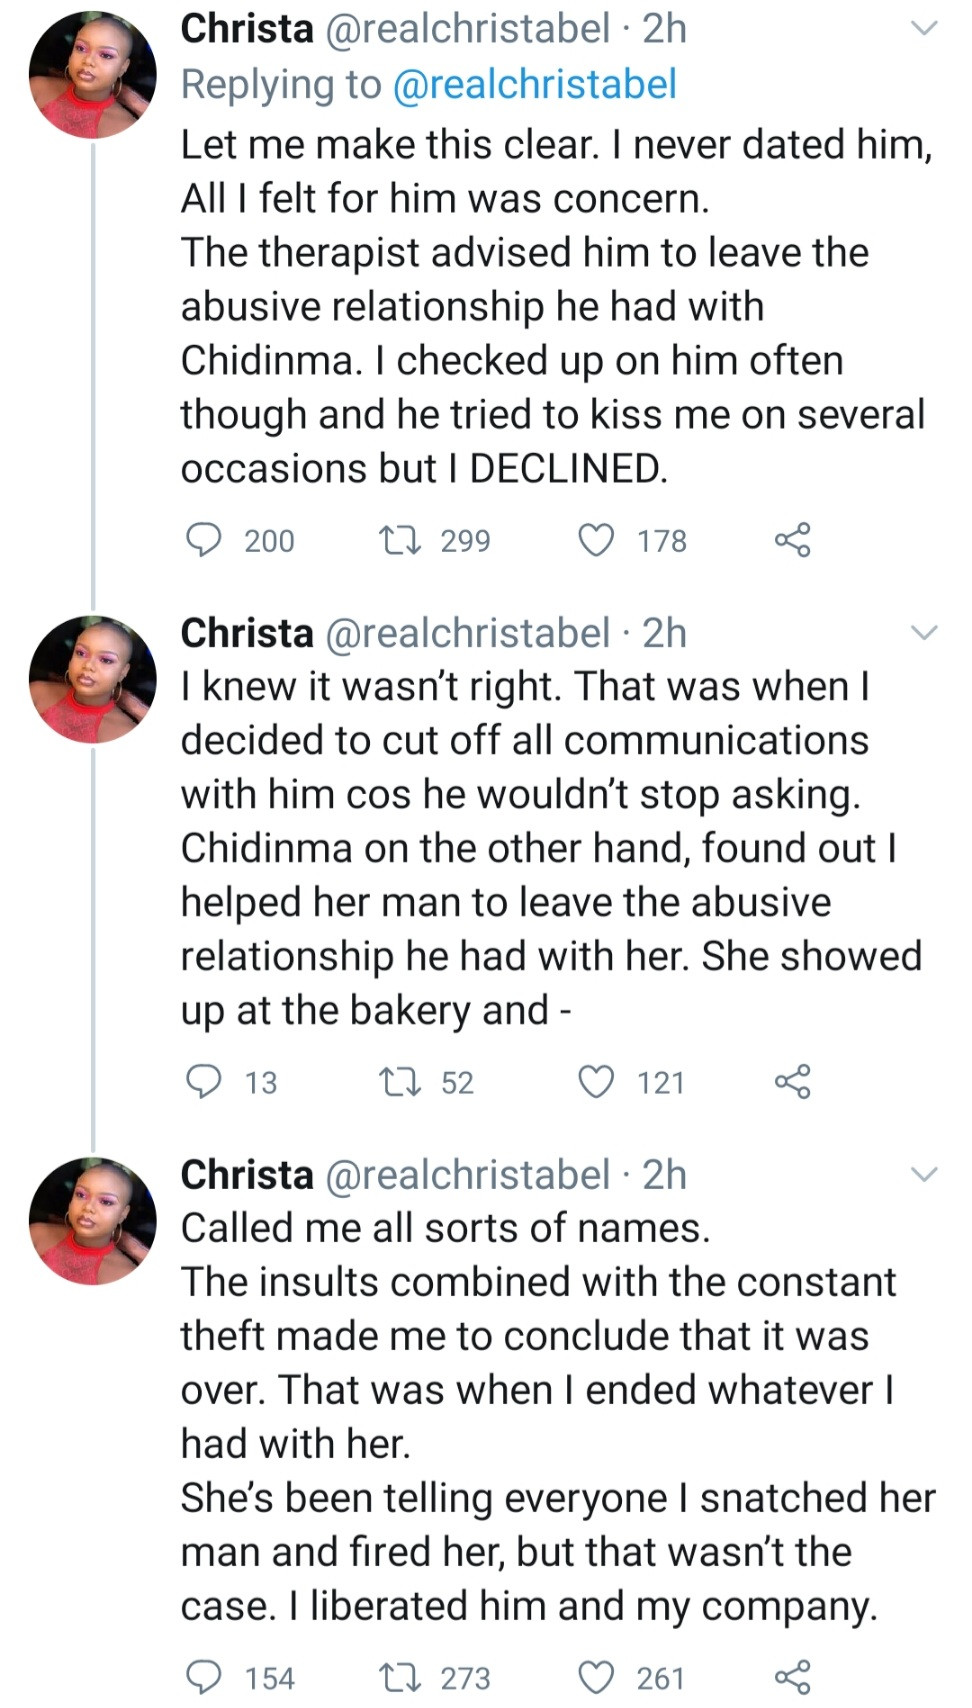Reply to the tweet with 200 replies

205,540
